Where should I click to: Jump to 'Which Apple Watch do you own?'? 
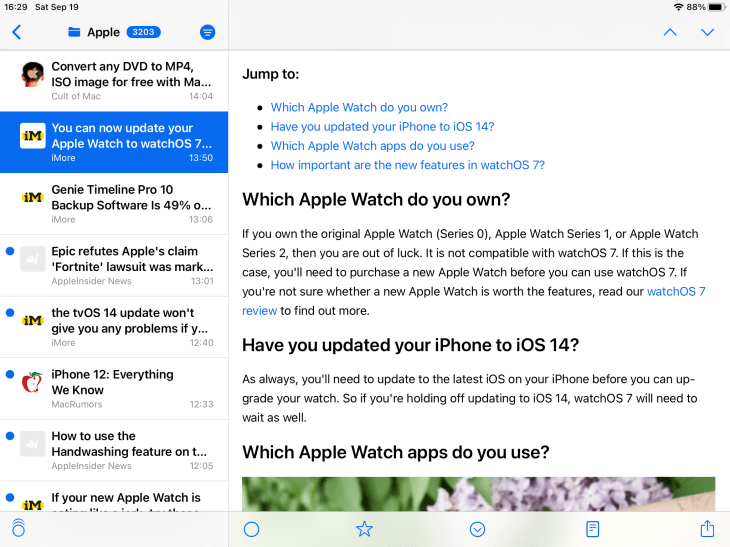tap(359, 108)
